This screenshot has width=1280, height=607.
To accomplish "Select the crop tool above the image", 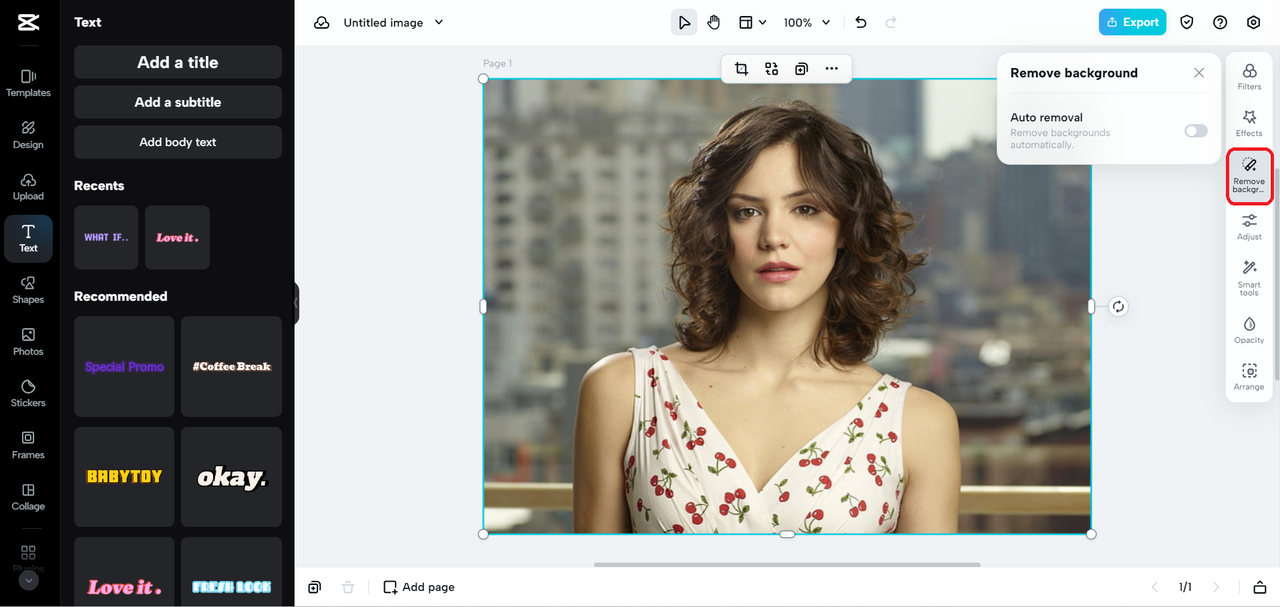I will tap(741, 69).
